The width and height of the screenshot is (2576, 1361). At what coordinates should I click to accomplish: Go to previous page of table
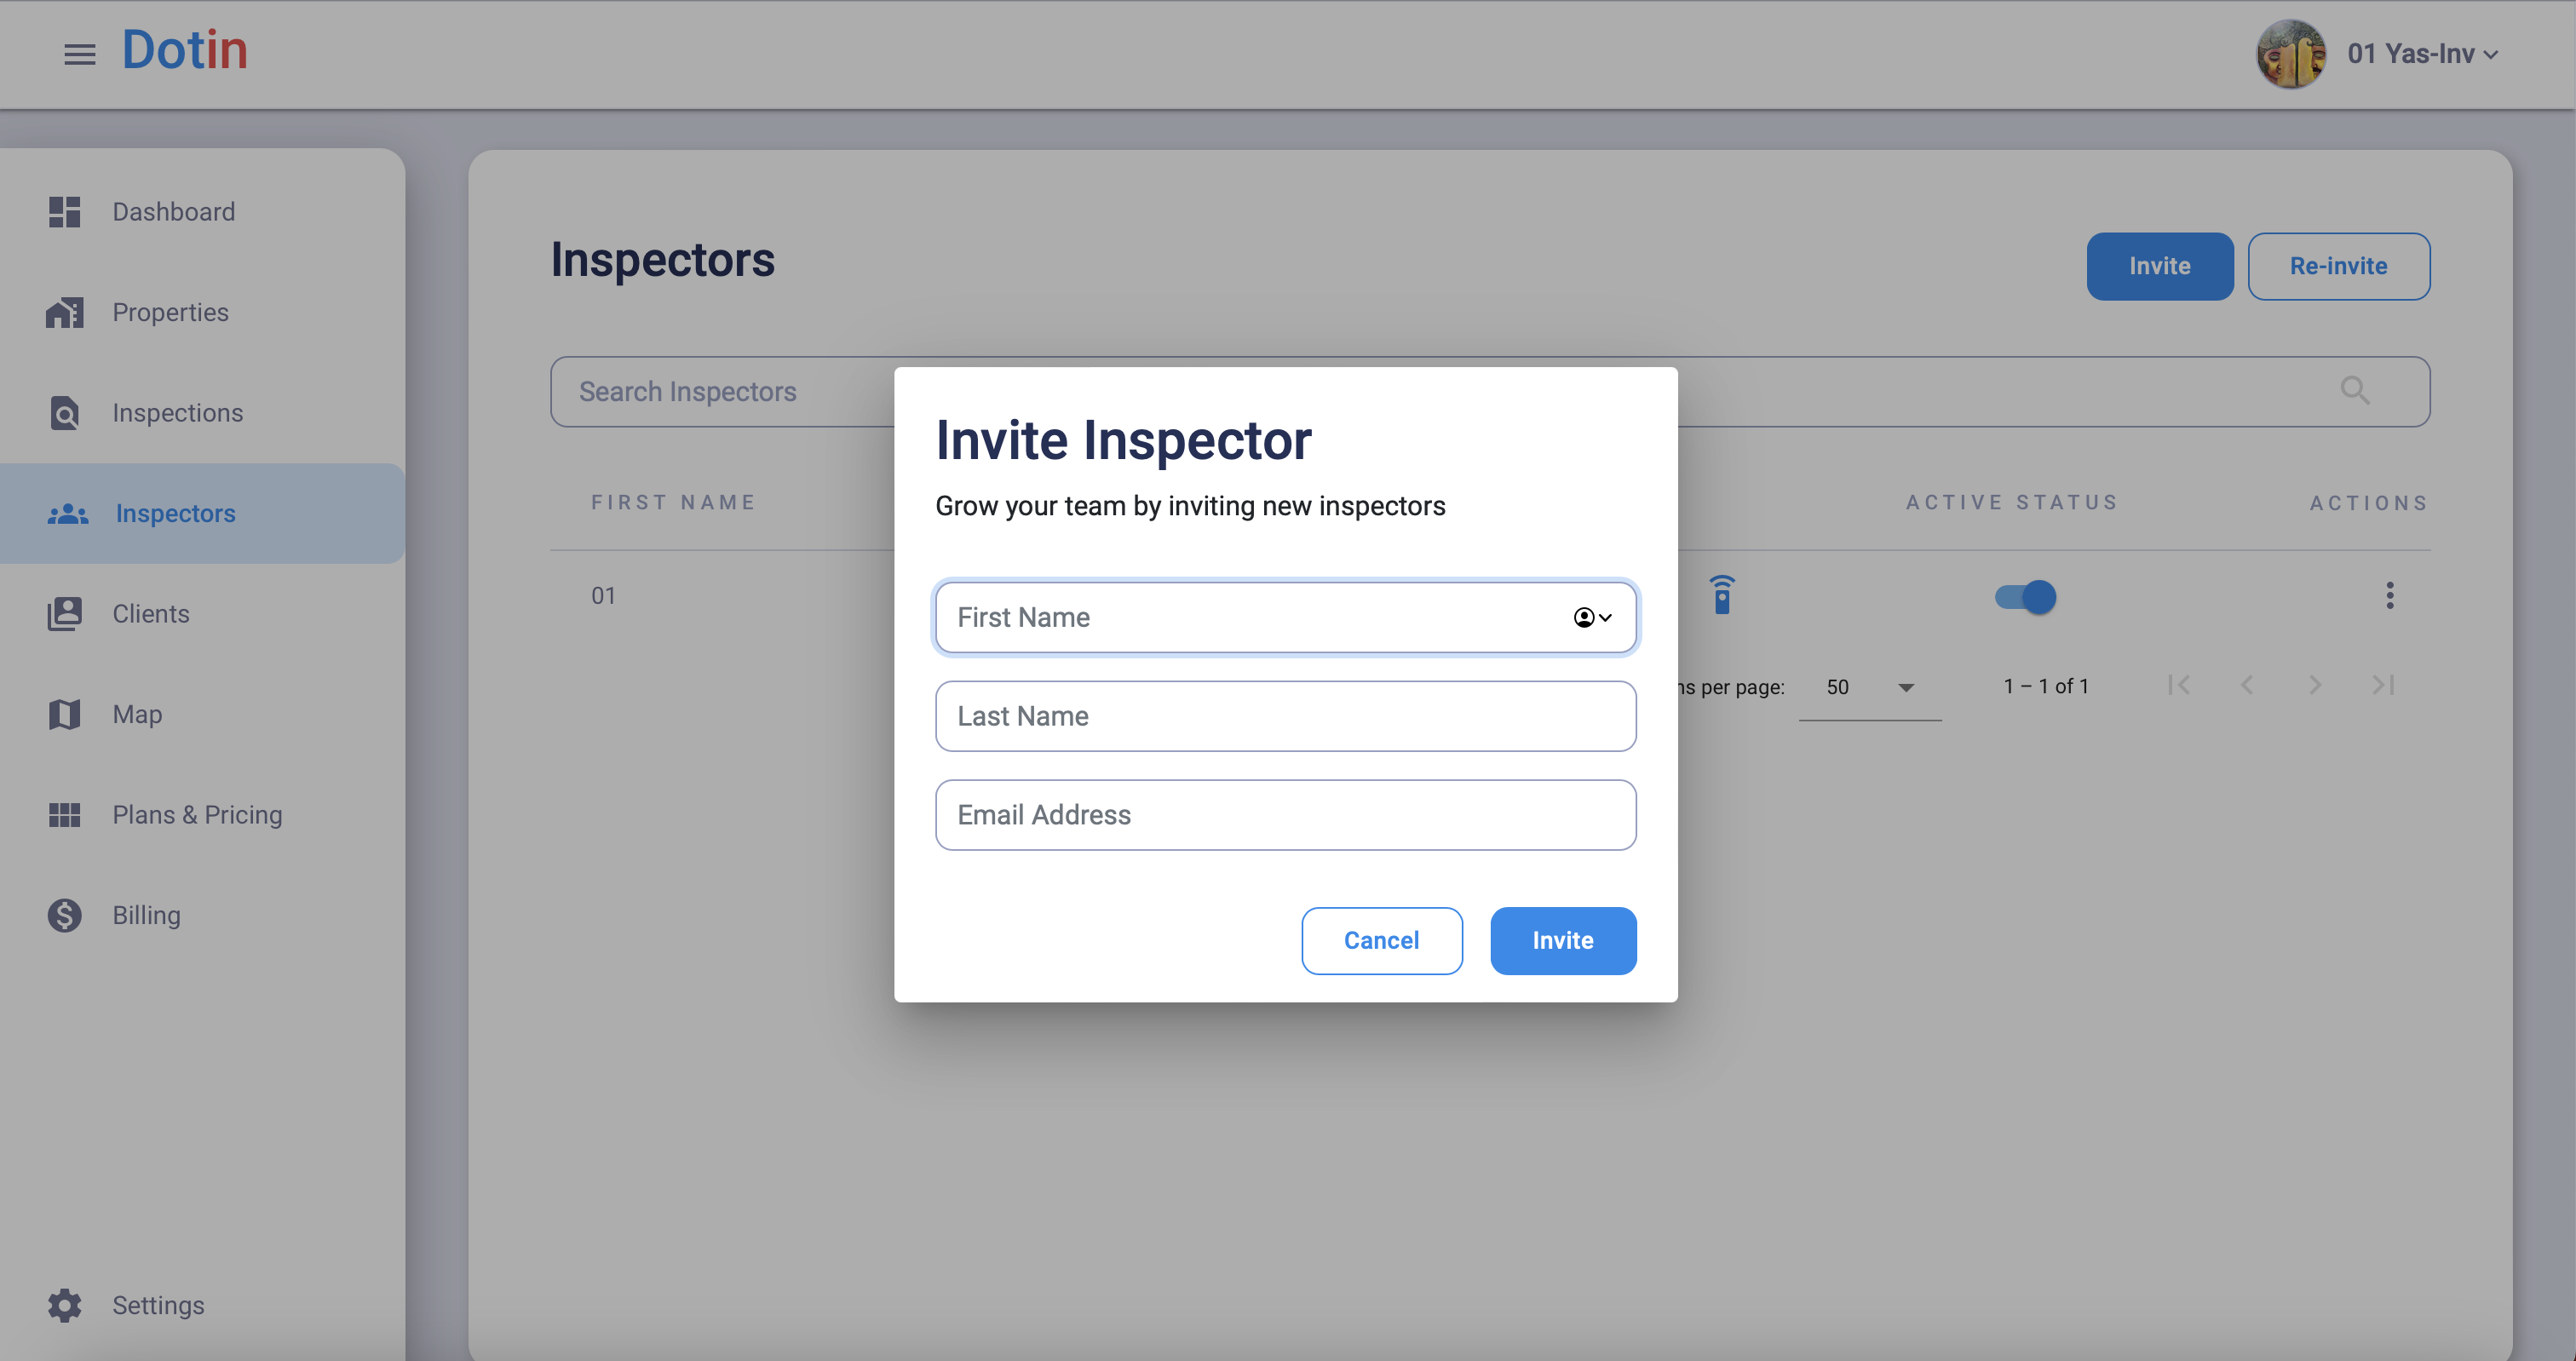coord(2247,685)
